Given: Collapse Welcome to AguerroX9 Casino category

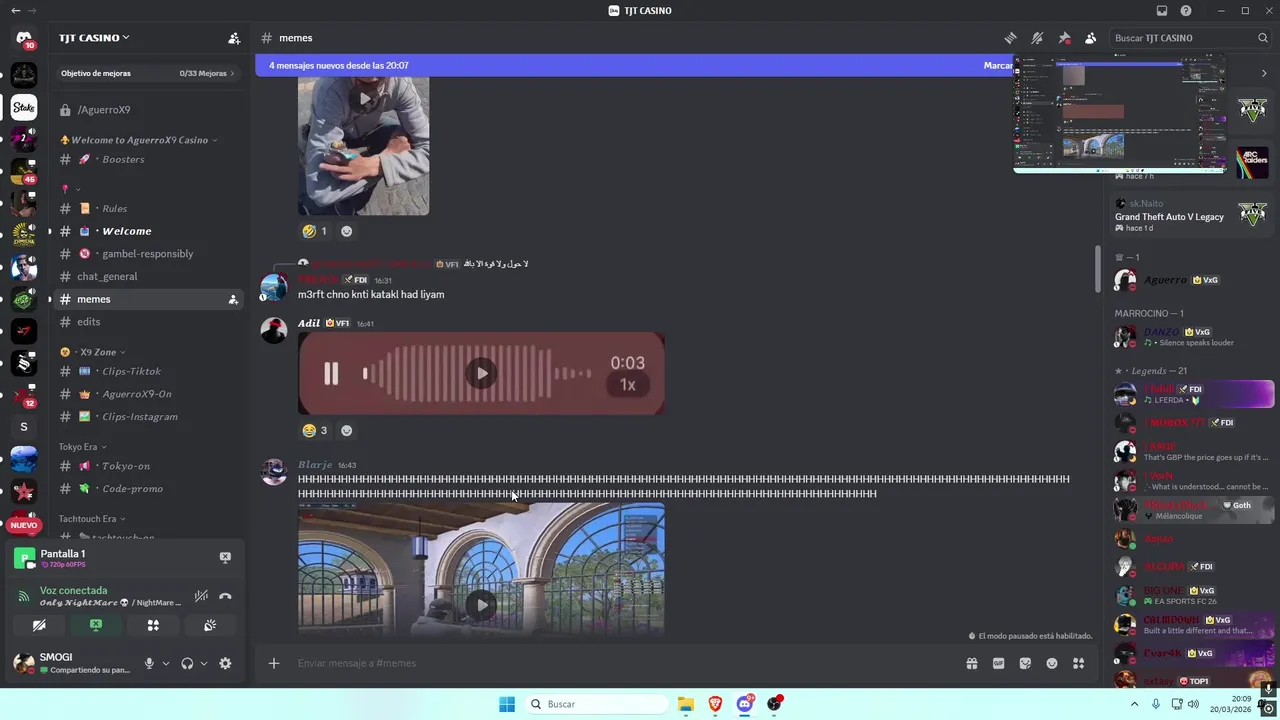Looking at the screenshot, I should tap(139, 140).
